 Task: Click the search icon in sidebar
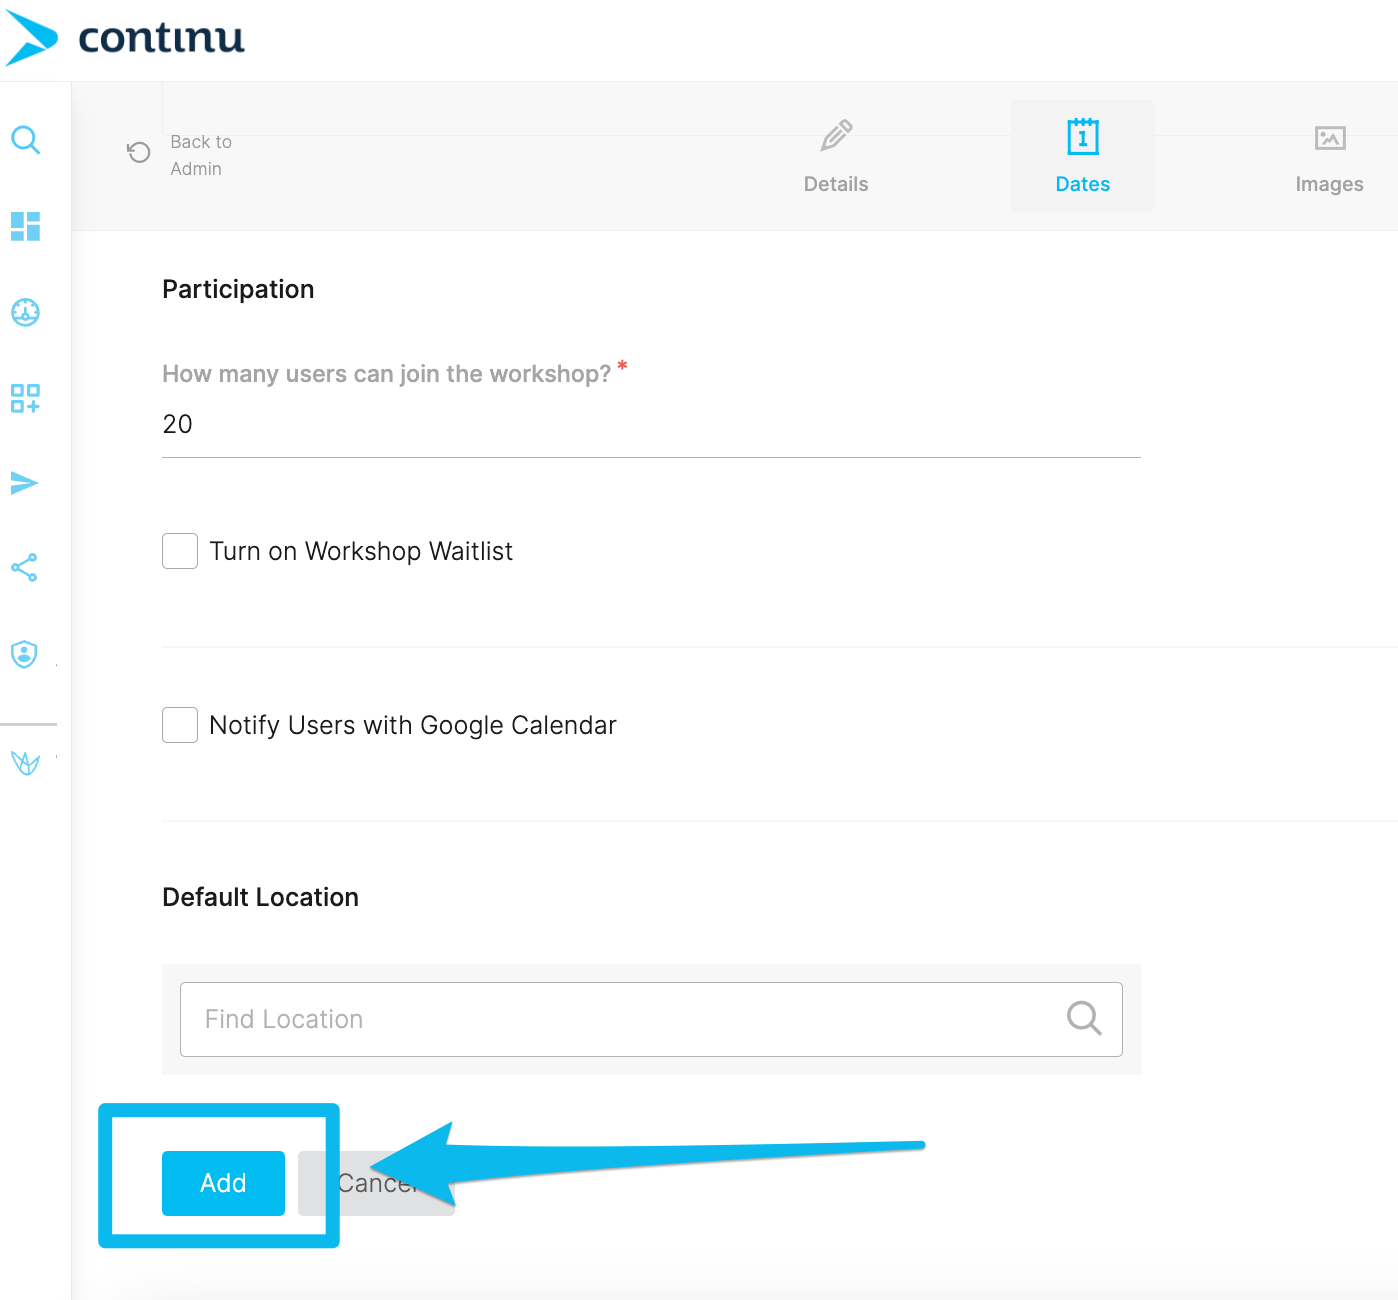coord(26,140)
